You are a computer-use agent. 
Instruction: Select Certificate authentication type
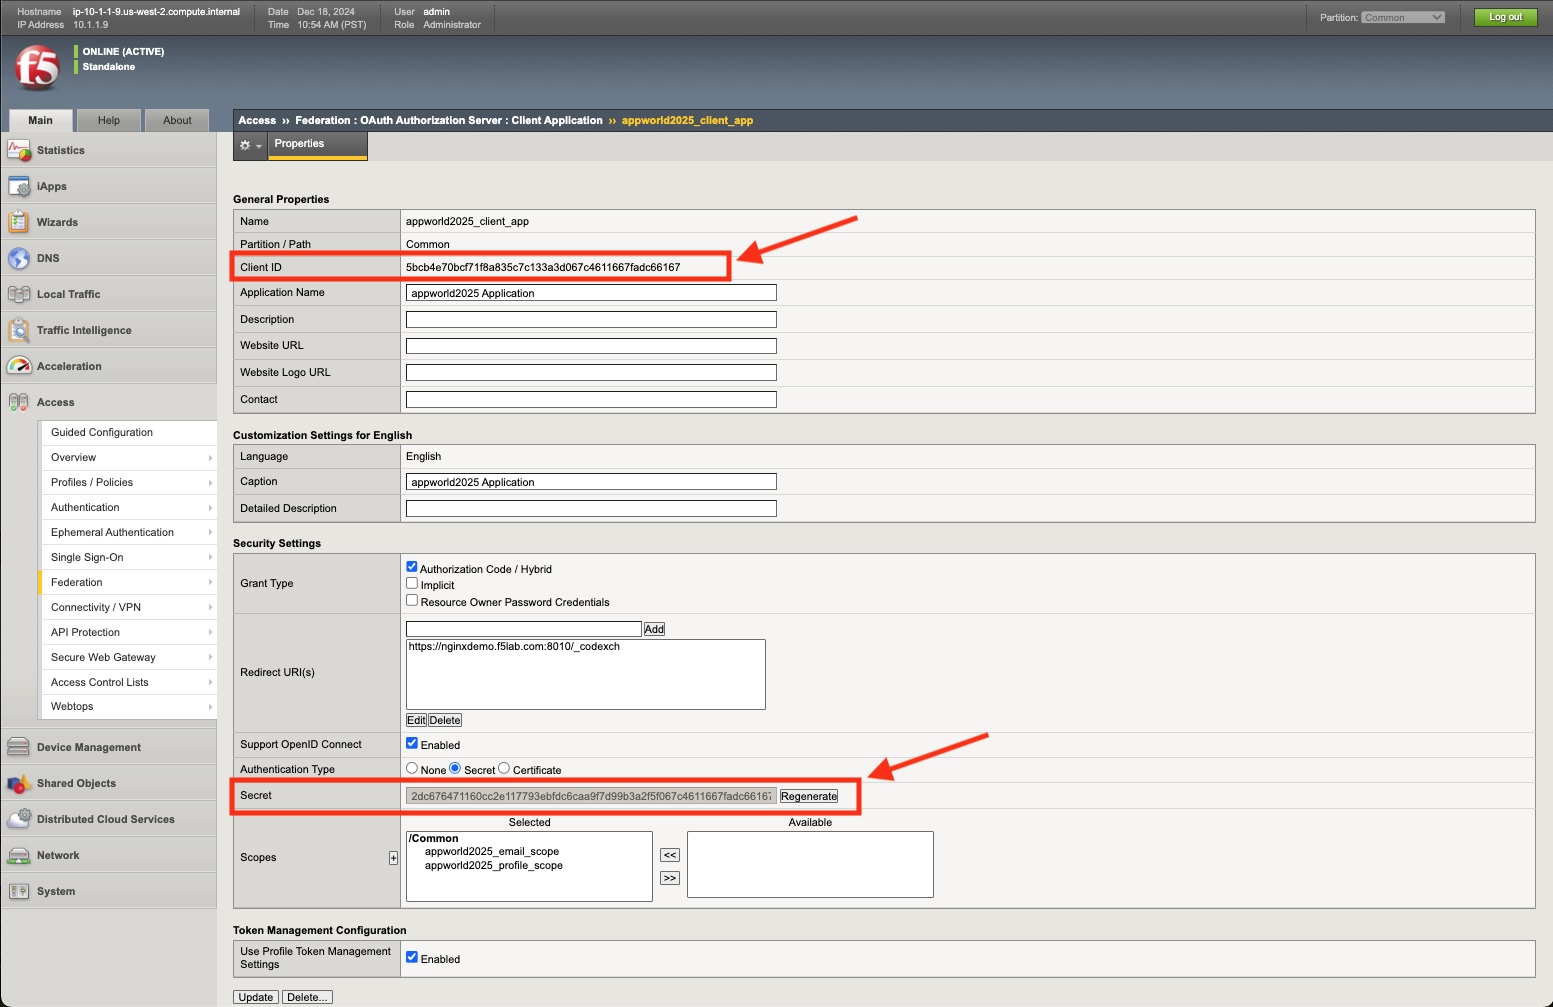(504, 768)
